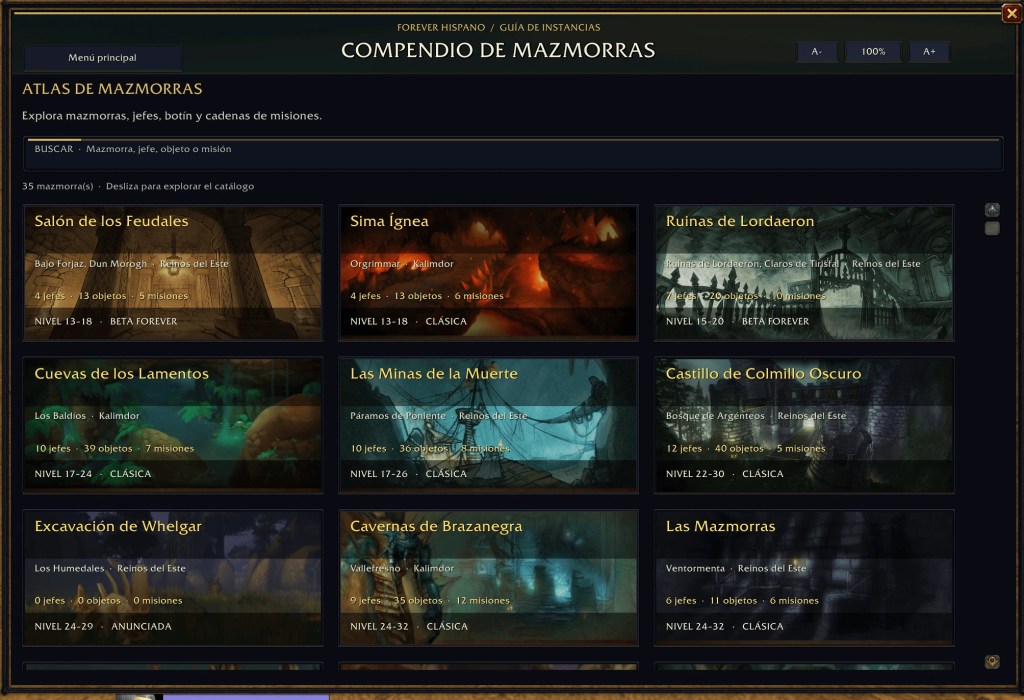Click 'Bosque de Argénteos' location text
This screenshot has height=700, width=1024.
click(x=715, y=416)
